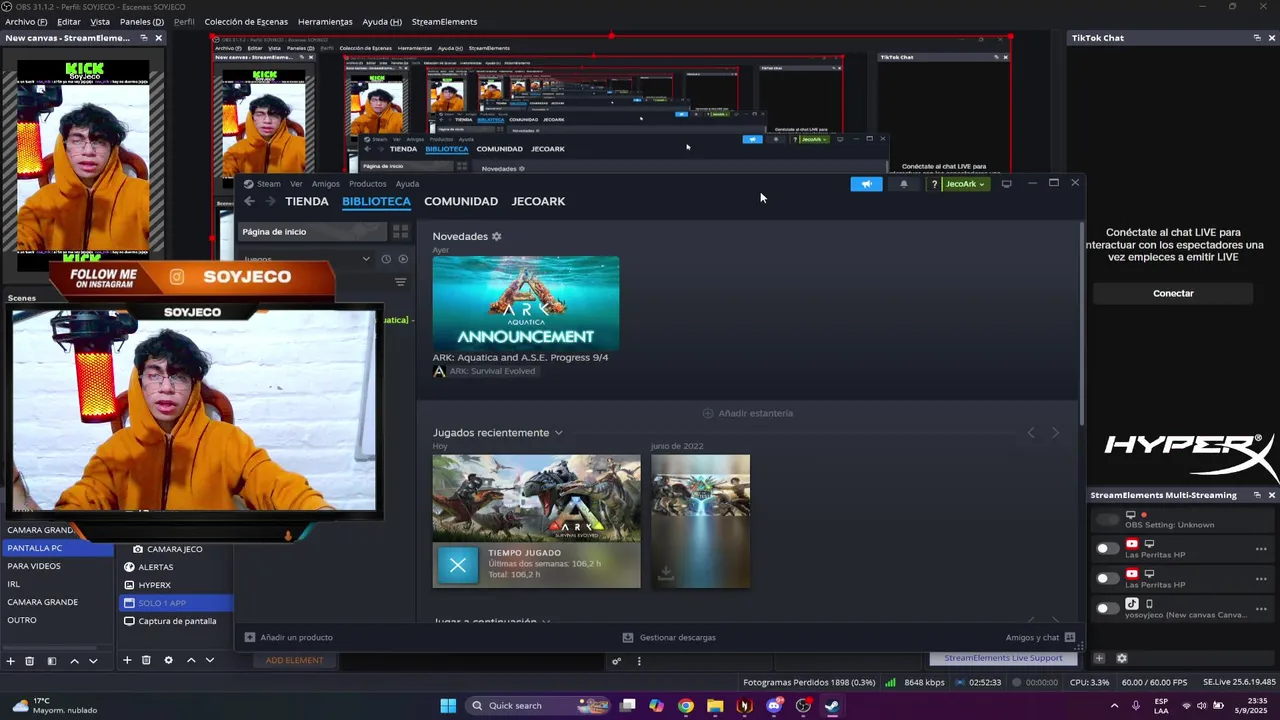Open Windows Start menu

click(x=448, y=706)
